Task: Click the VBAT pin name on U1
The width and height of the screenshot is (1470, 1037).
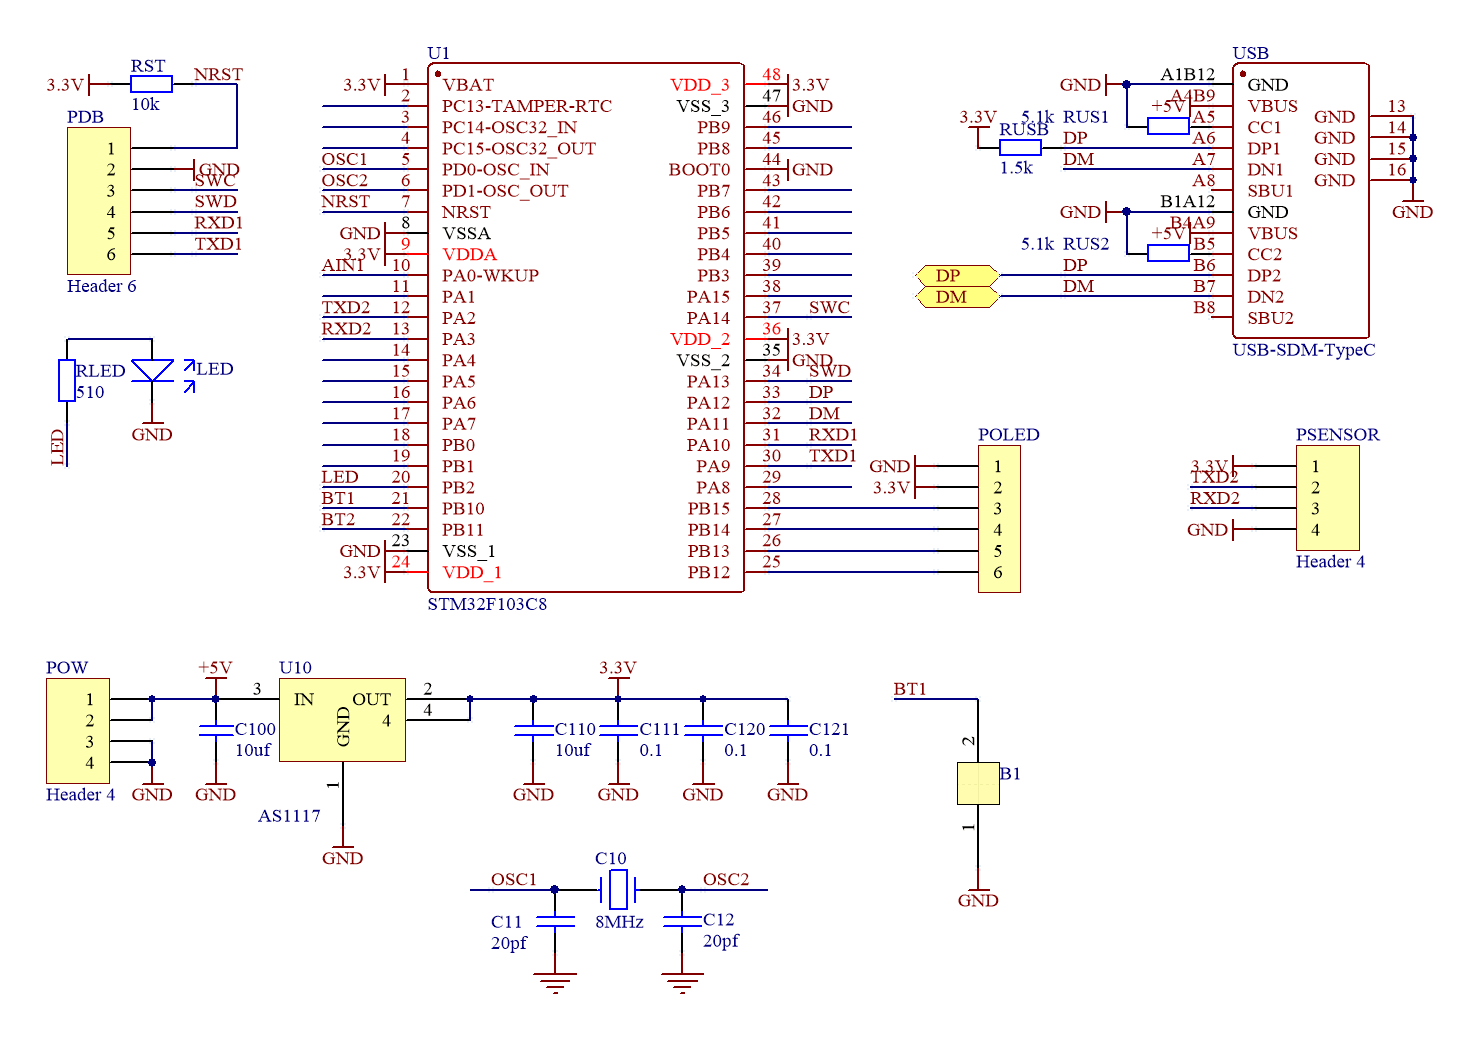Action: [x=468, y=85]
